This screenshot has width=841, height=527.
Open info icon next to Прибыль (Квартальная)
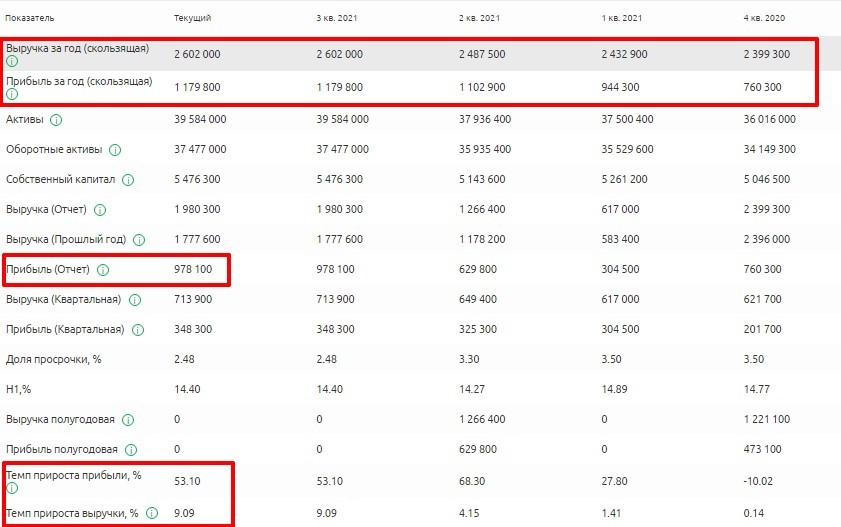pos(137,330)
